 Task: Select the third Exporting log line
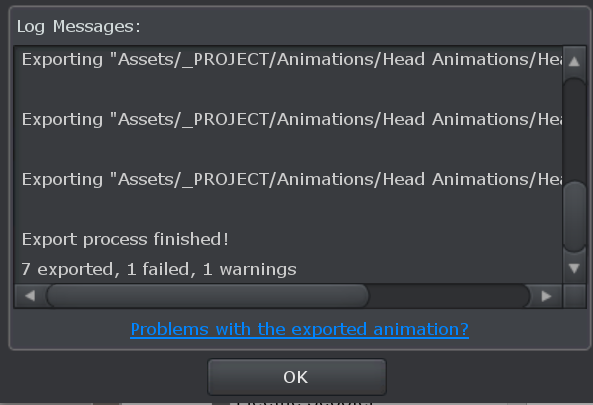pyautogui.click(x=292, y=179)
